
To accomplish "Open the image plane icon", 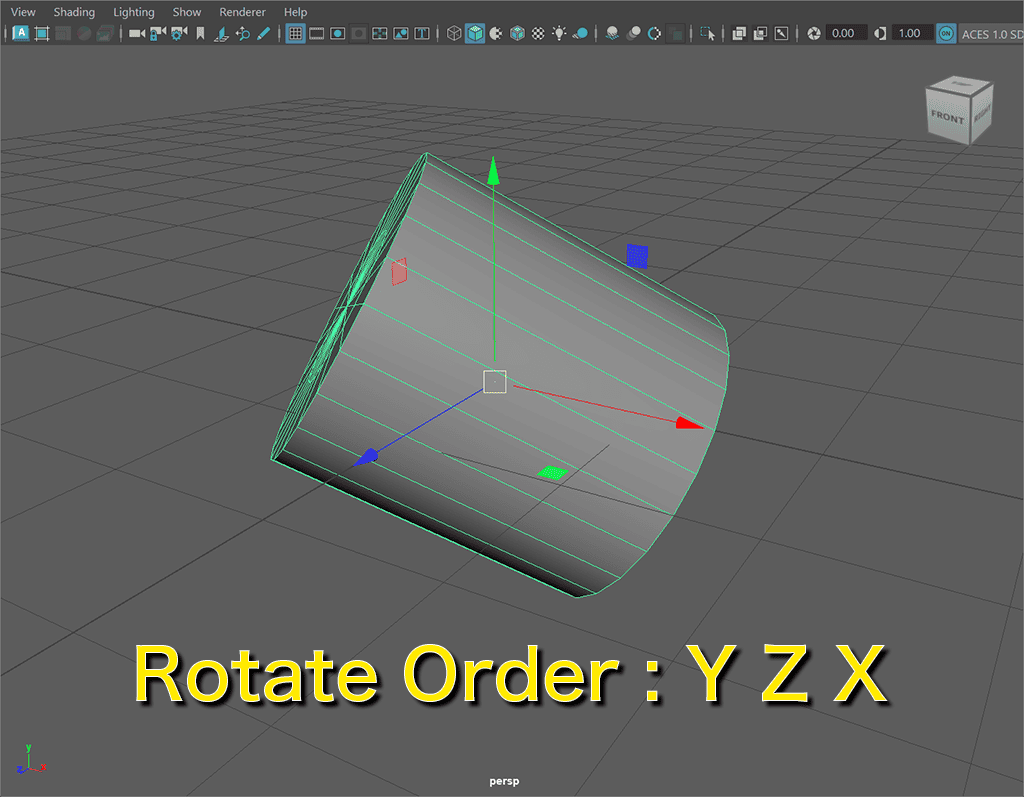I will coord(221,33).
